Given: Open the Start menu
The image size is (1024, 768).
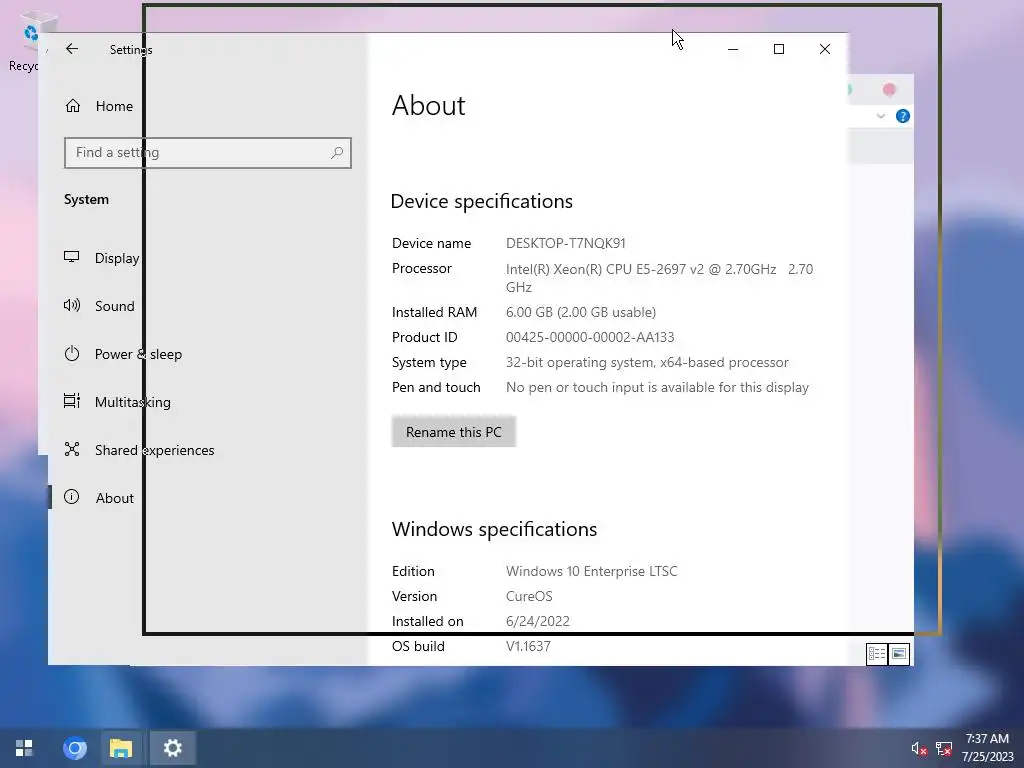Looking at the screenshot, I should [24, 748].
